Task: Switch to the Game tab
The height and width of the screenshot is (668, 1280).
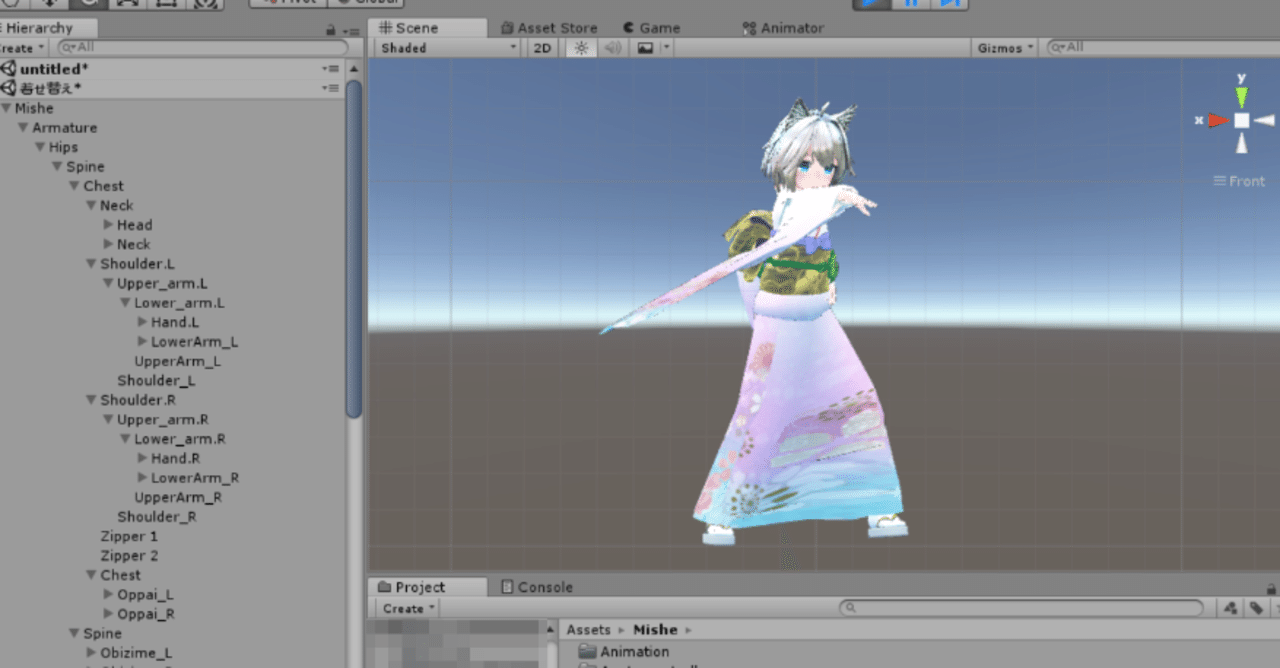Action: click(x=657, y=27)
